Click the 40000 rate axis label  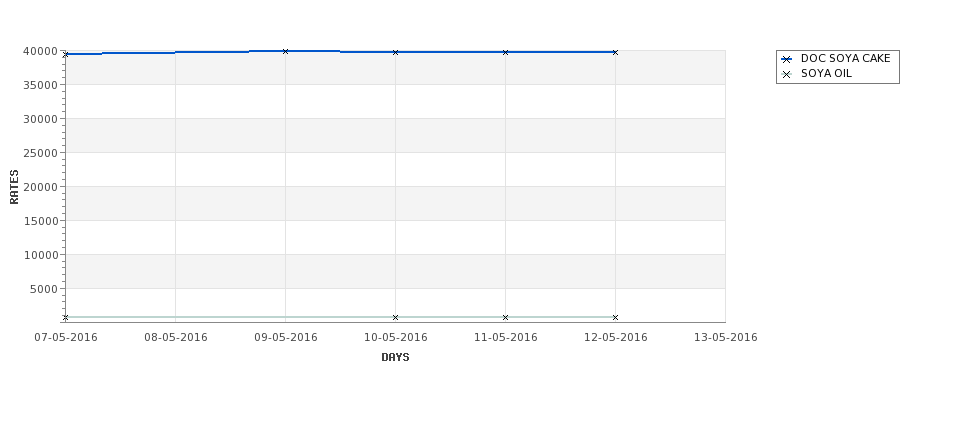tap(40, 51)
